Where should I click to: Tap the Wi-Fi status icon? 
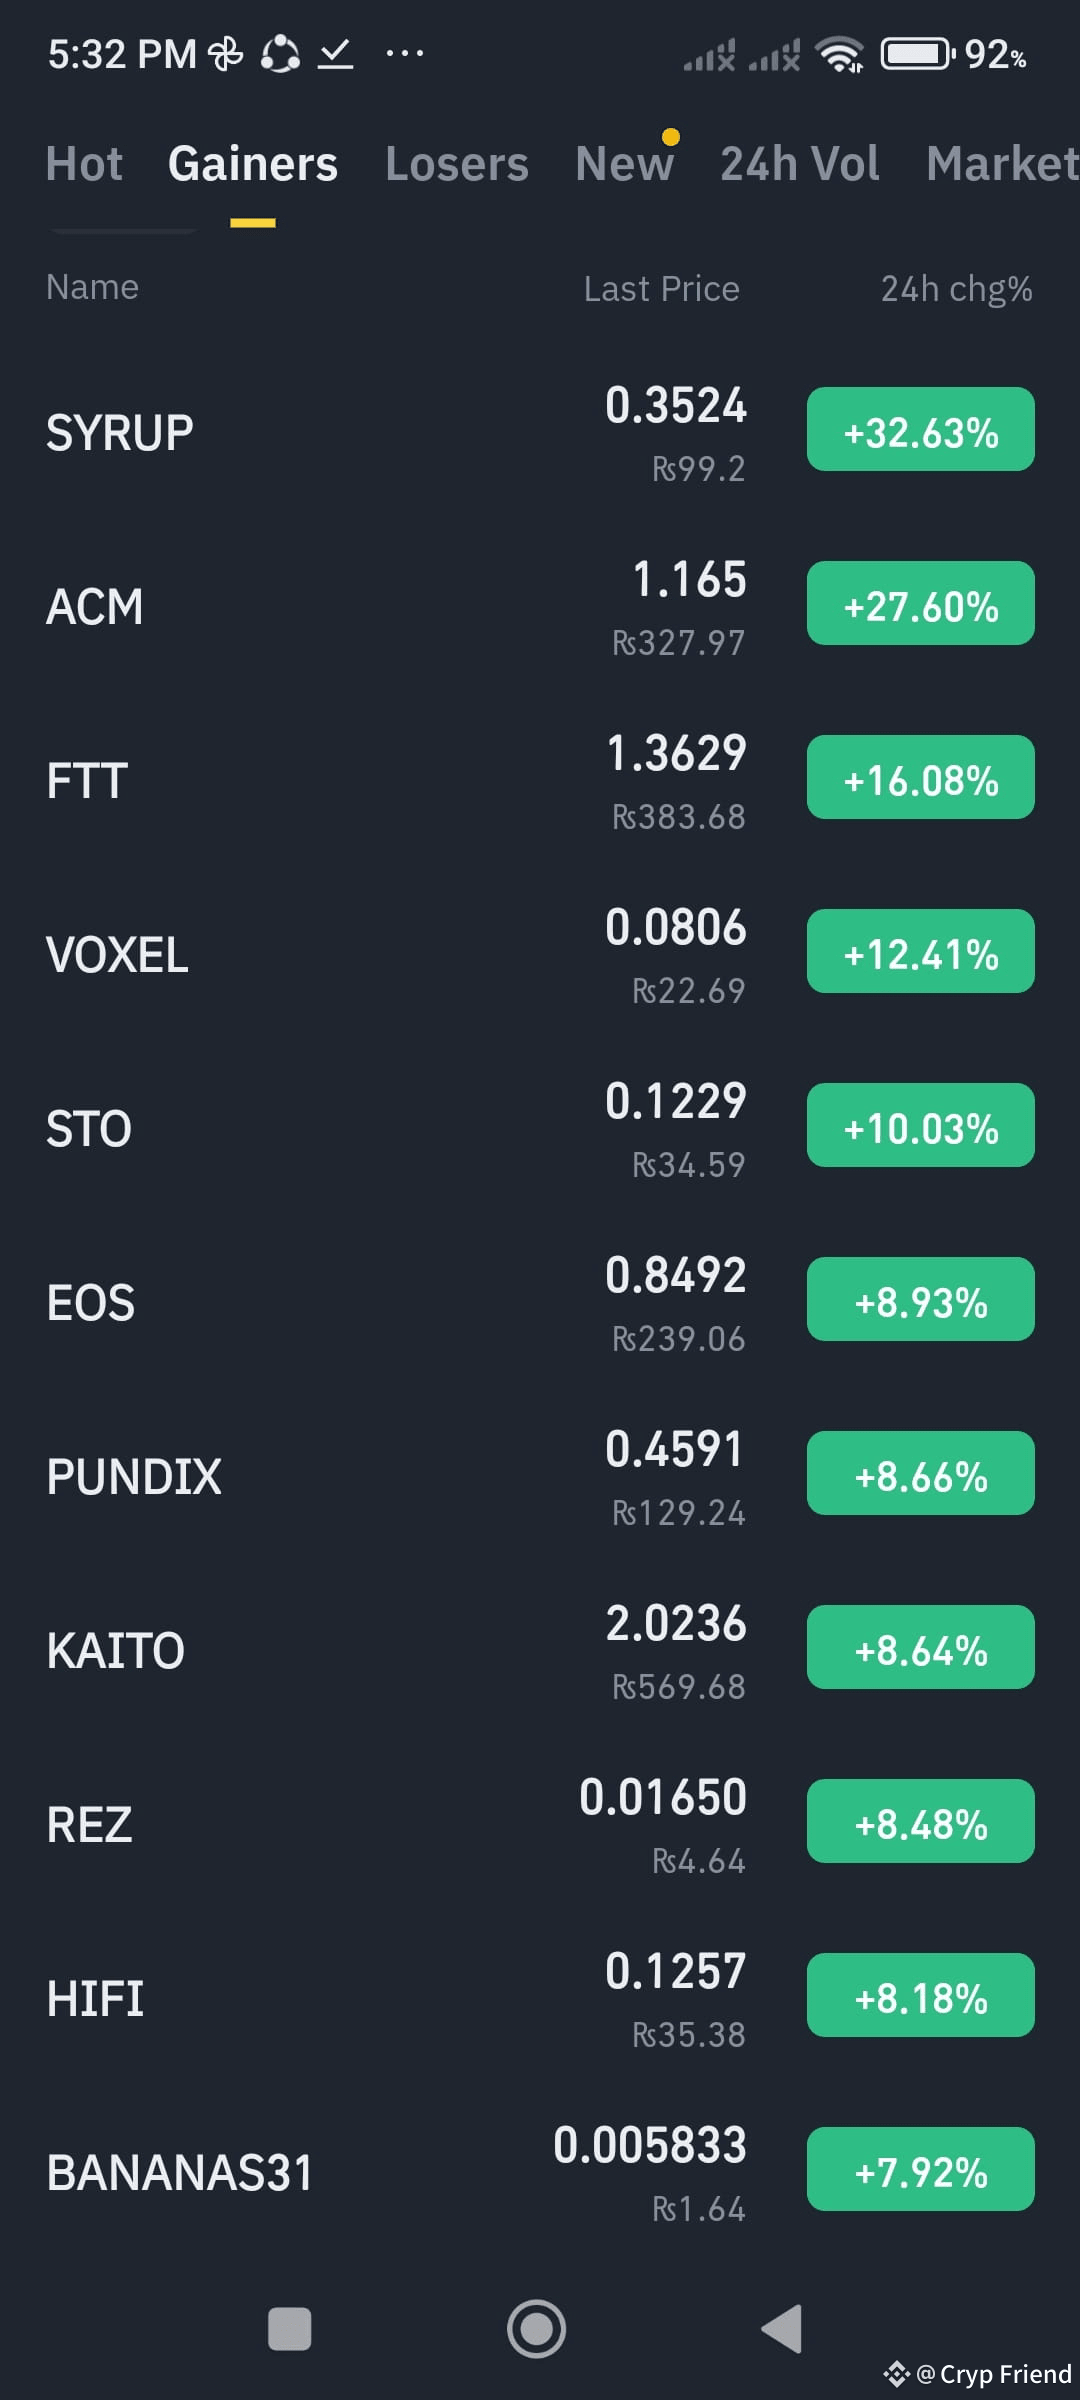tap(840, 55)
